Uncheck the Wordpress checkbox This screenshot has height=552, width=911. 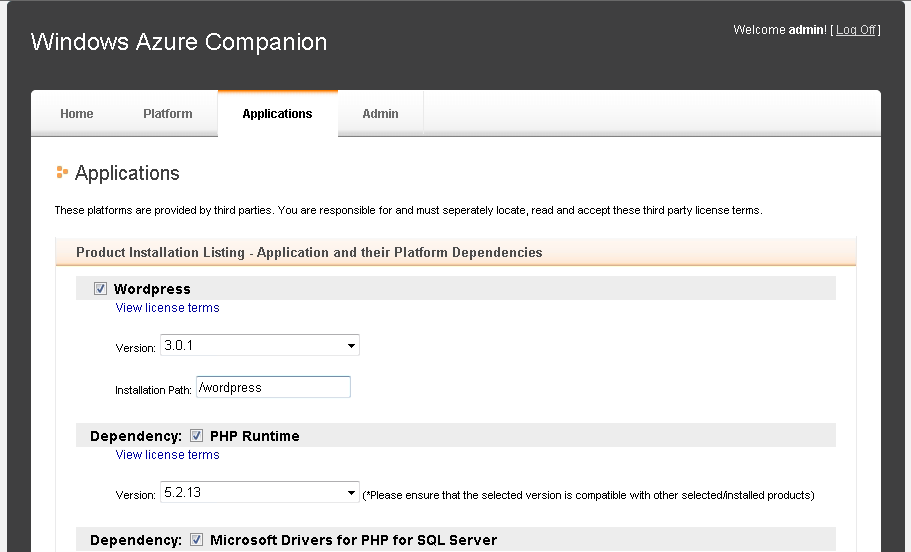(x=101, y=289)
